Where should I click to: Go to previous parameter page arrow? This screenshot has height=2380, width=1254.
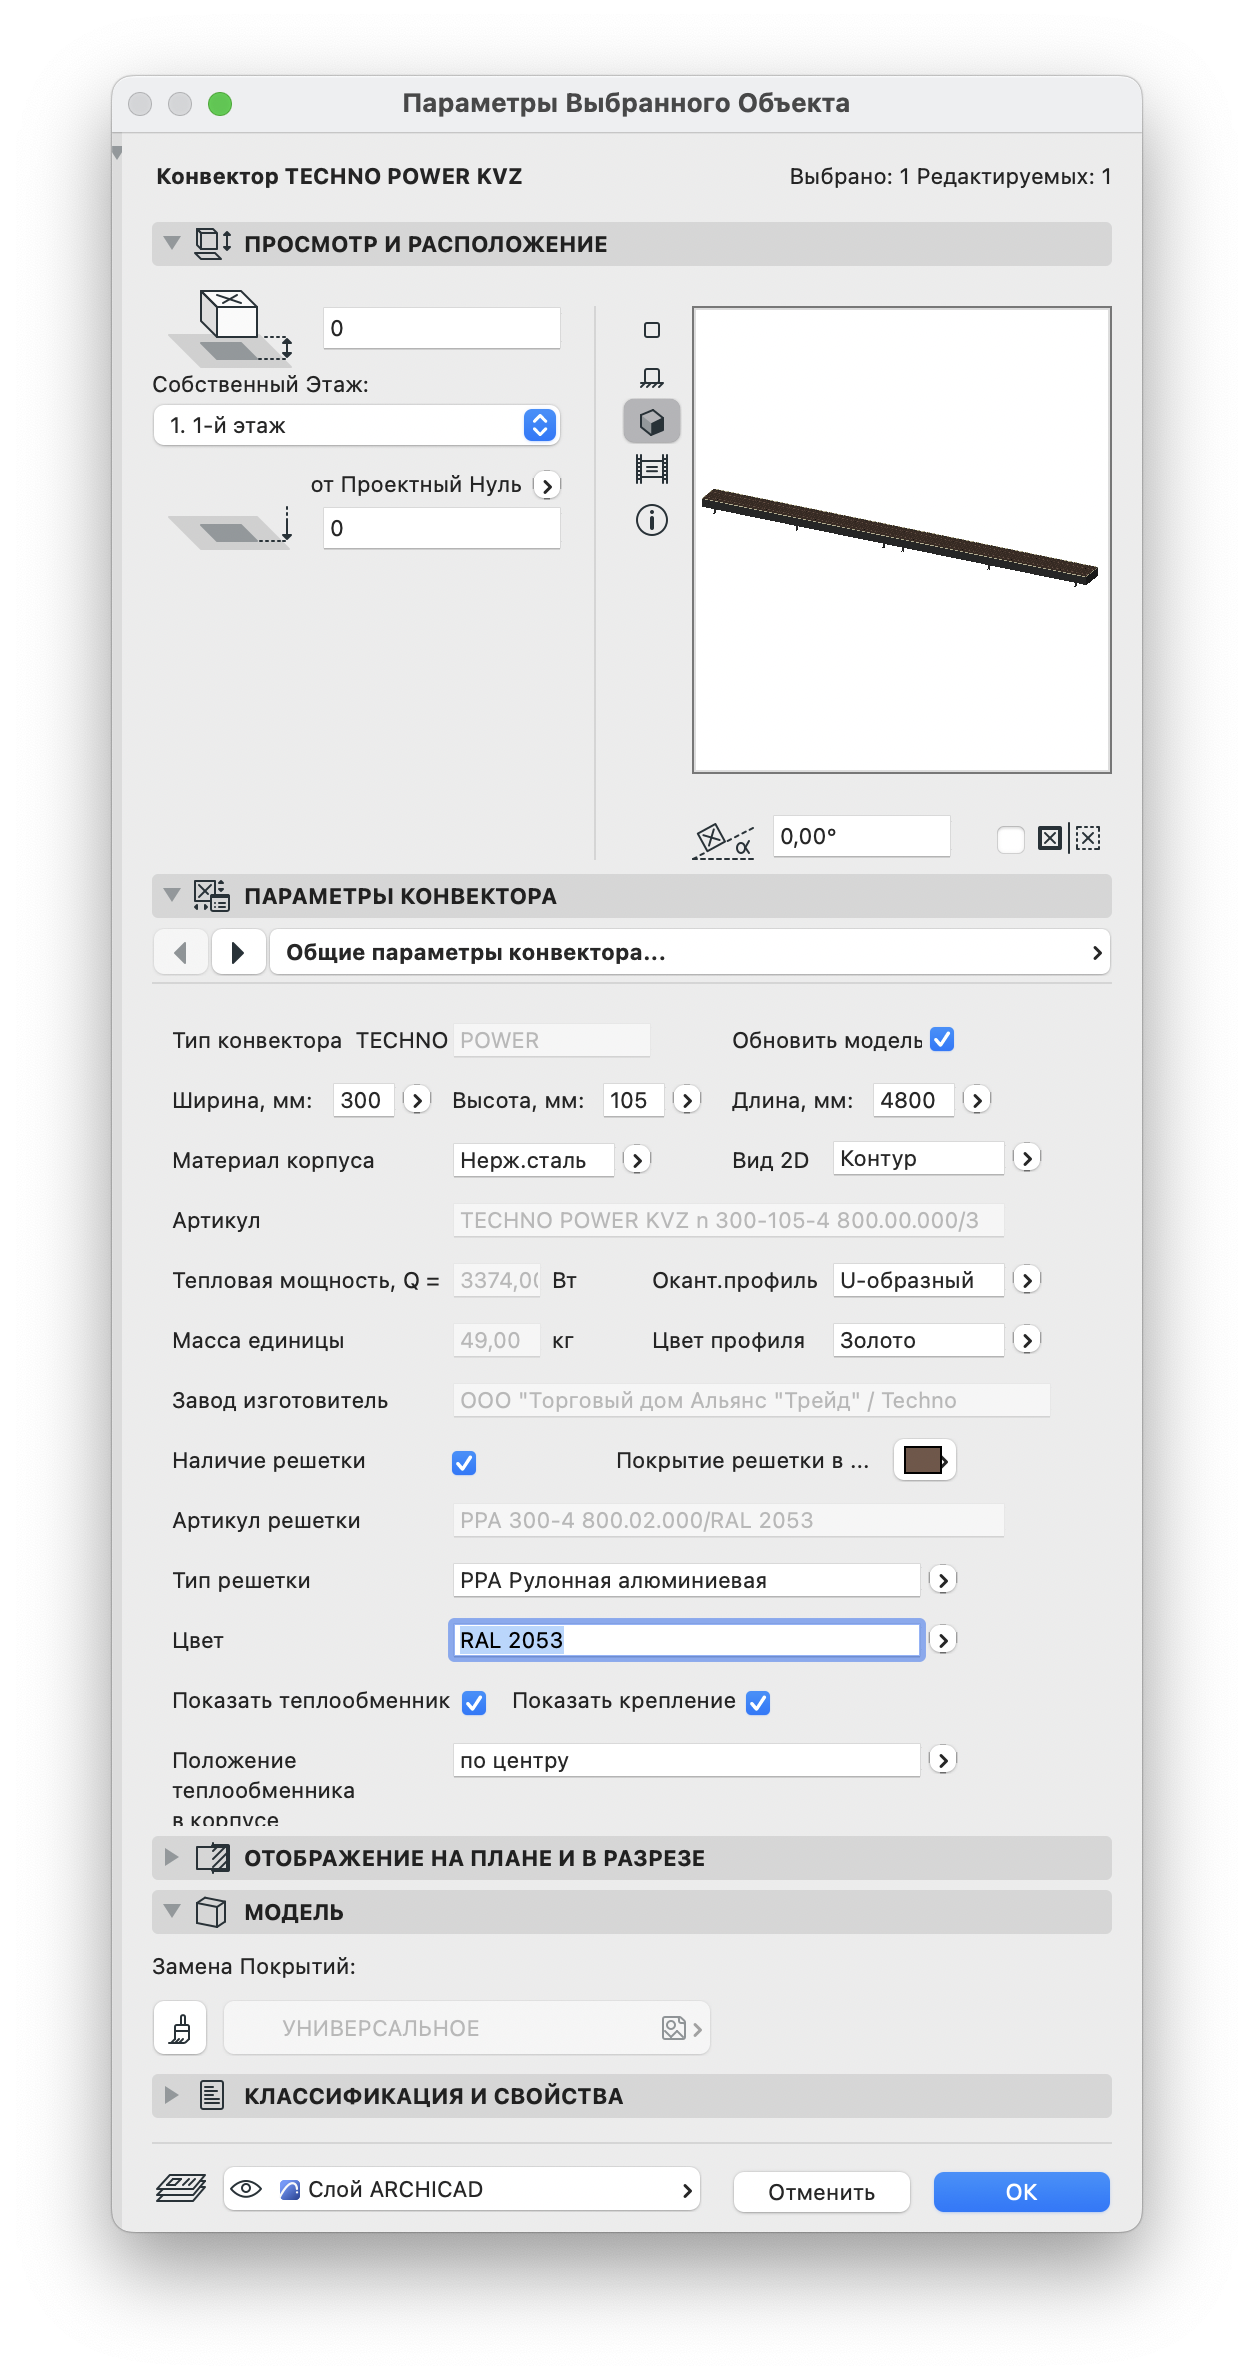click(x=181, y=952)
